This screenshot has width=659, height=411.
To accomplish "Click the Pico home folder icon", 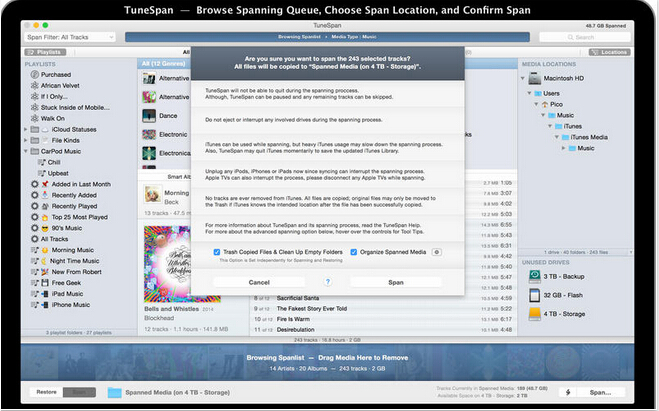I will (x=545, y=104).
